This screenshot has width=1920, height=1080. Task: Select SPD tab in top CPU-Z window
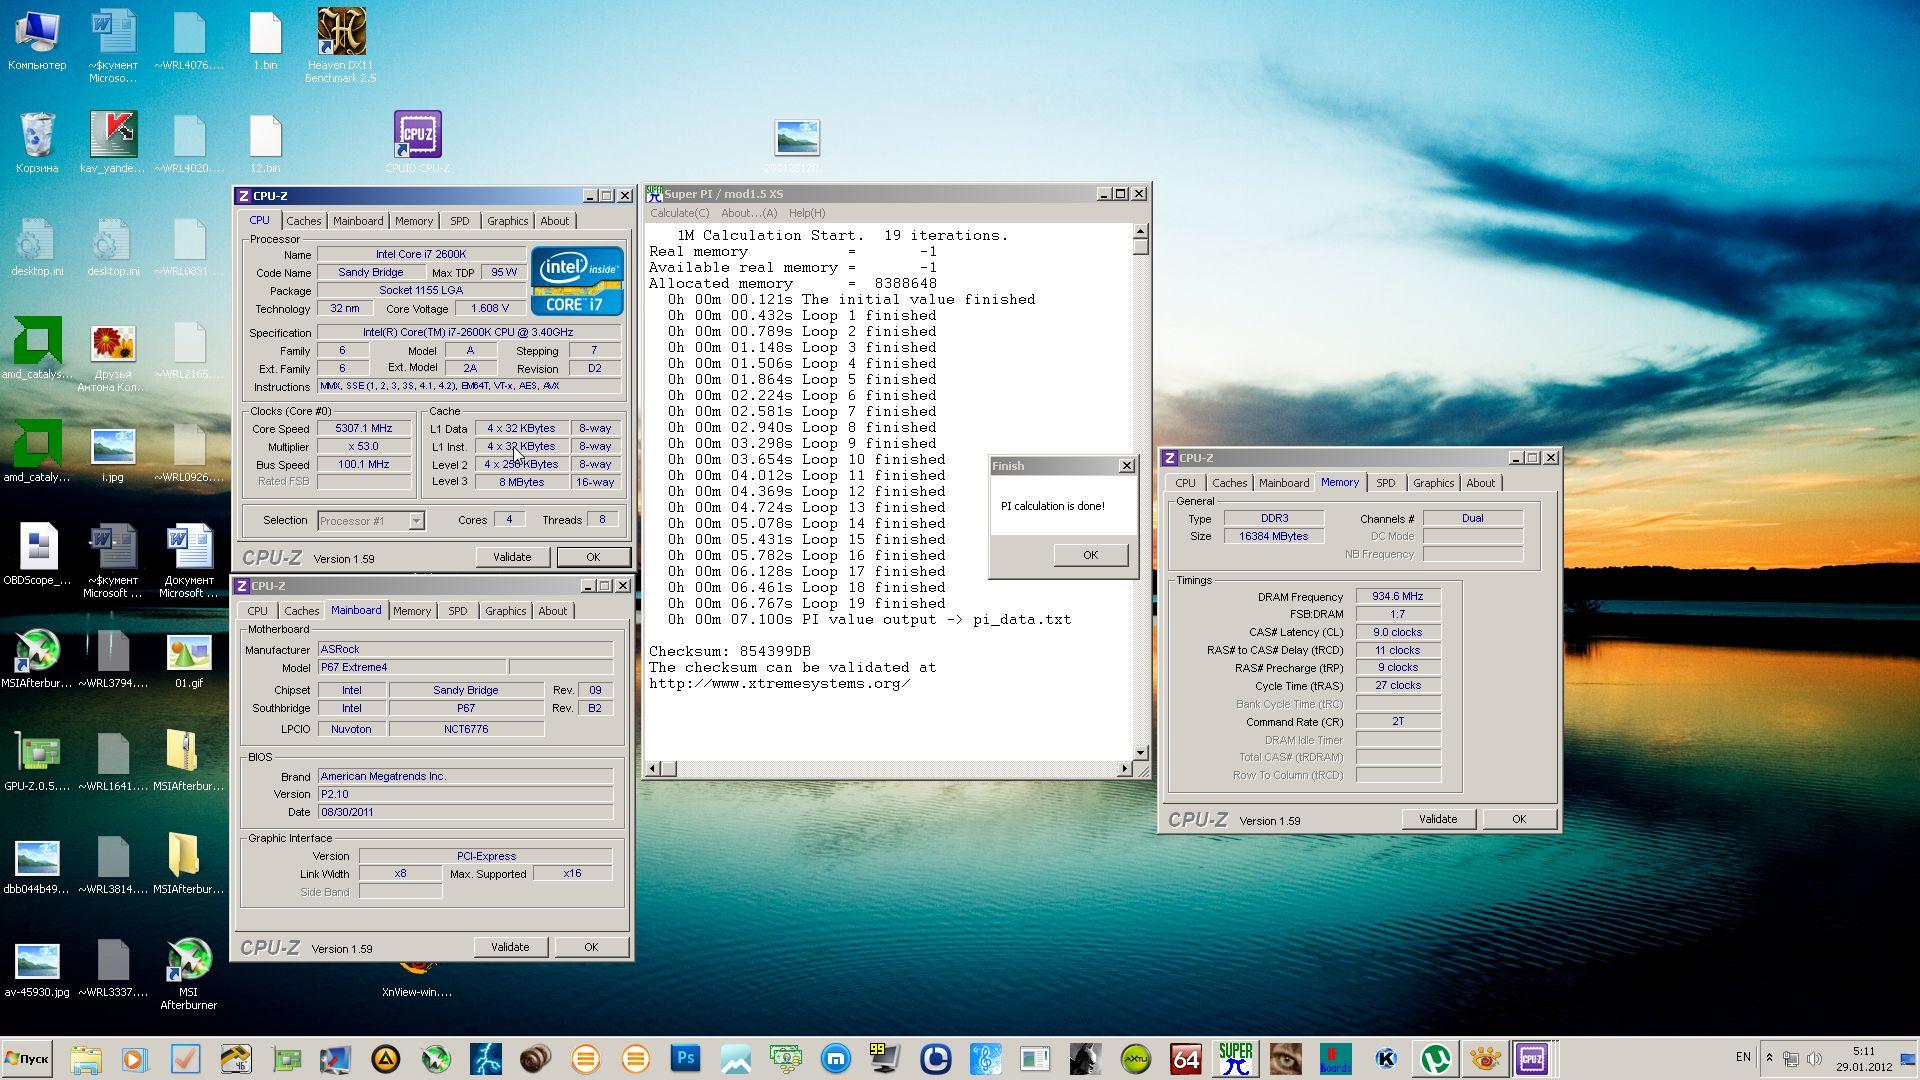(459, 221)
